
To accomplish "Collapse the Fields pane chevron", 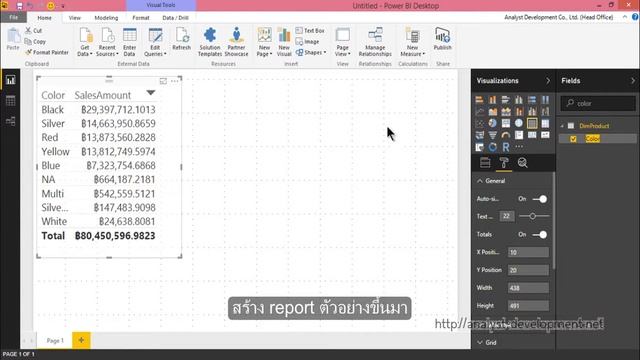I will pos(633,81).
